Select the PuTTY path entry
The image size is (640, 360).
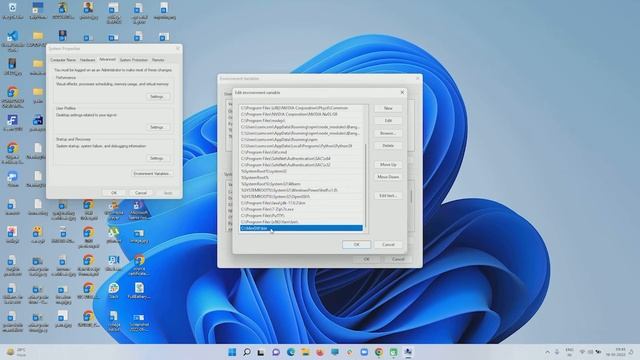301,216
